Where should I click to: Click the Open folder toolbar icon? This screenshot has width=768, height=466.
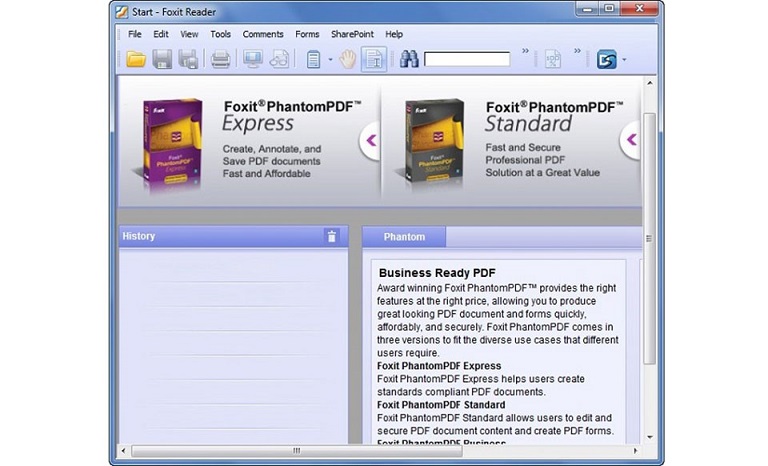click(x=136, y=59)
